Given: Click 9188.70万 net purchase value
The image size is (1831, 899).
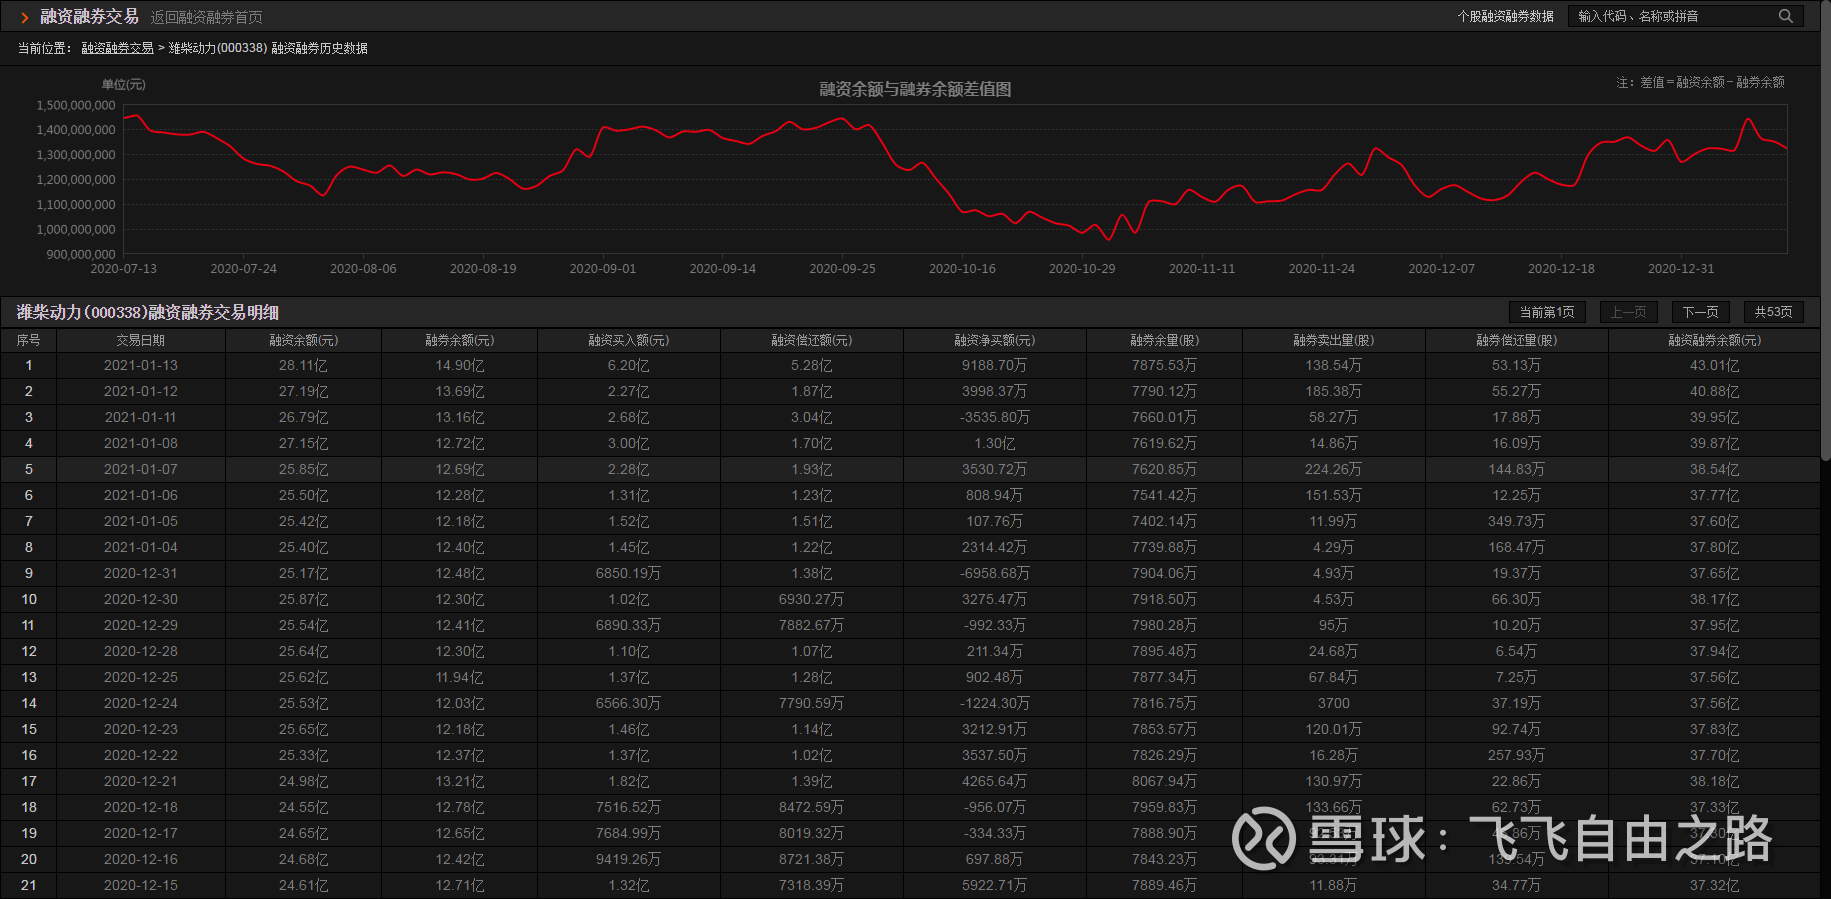Looking at the screenshot, I should click(x=995, y=366).
